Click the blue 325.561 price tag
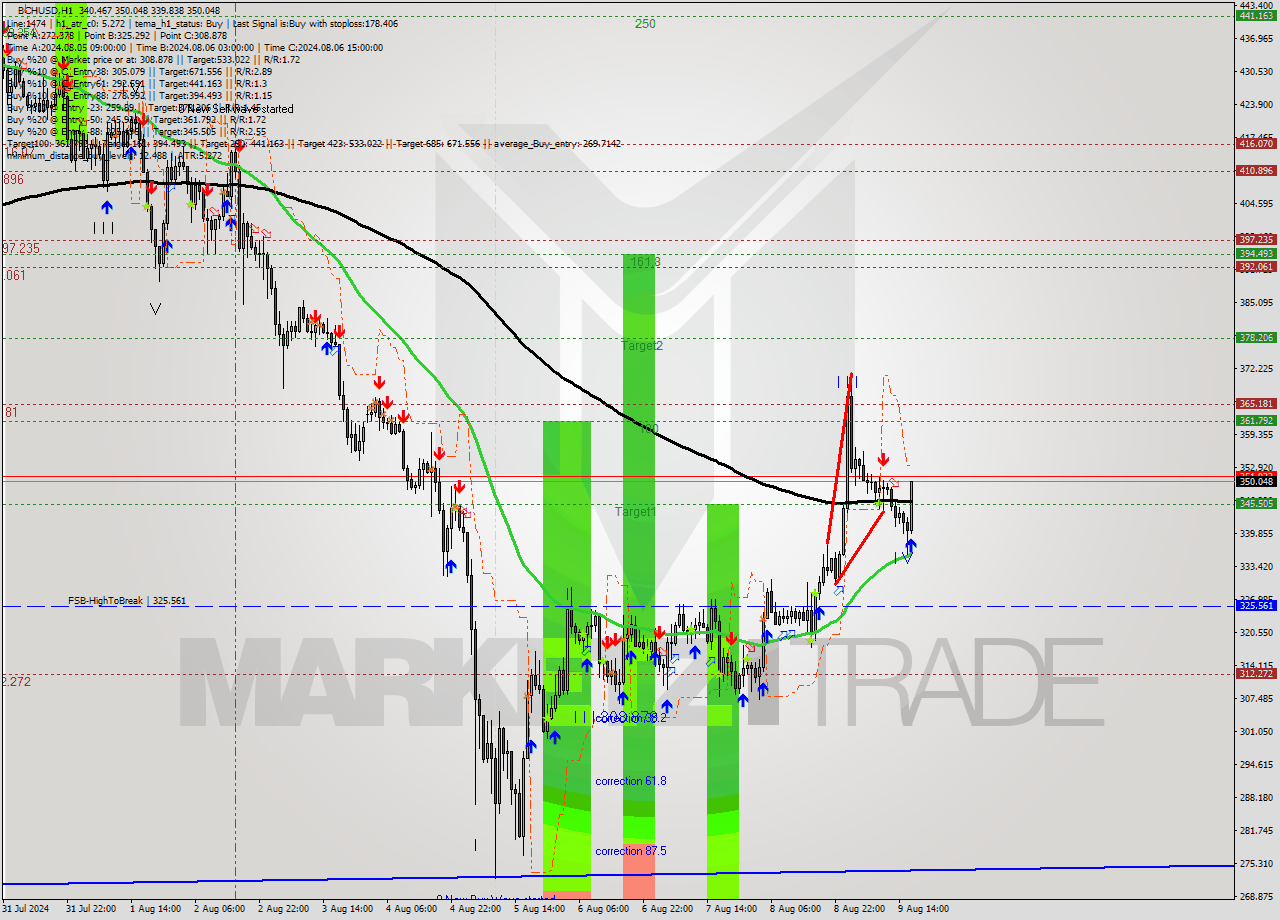This screenshot has height=920, width=1280. [1256, 606]
